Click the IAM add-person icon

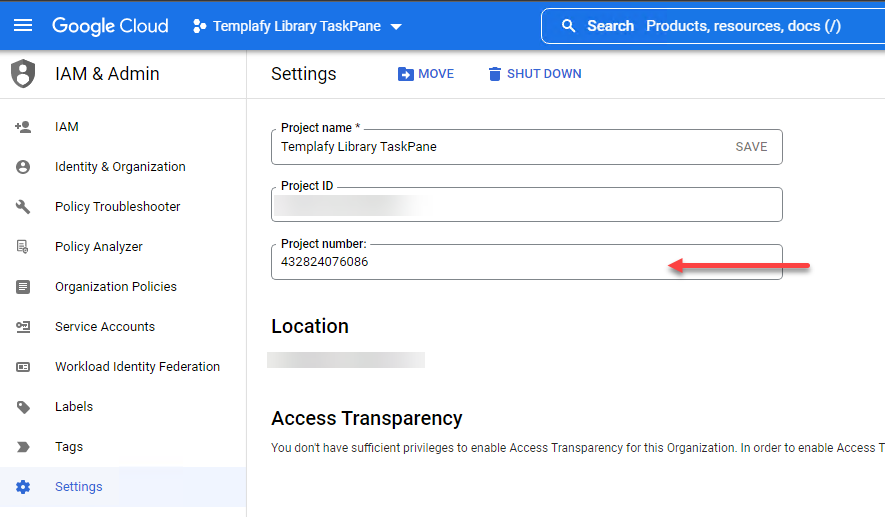[23, 127]
